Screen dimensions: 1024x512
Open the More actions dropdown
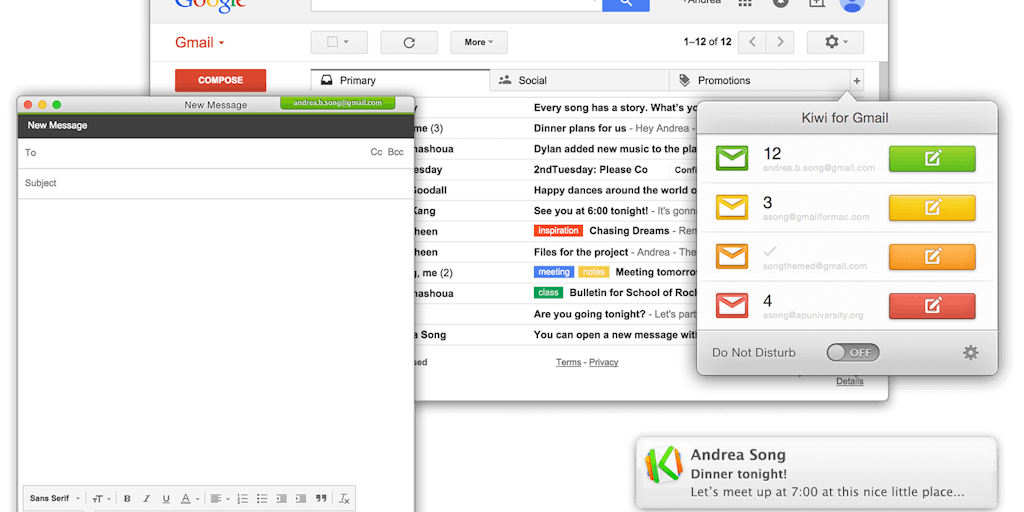point(479,42)
